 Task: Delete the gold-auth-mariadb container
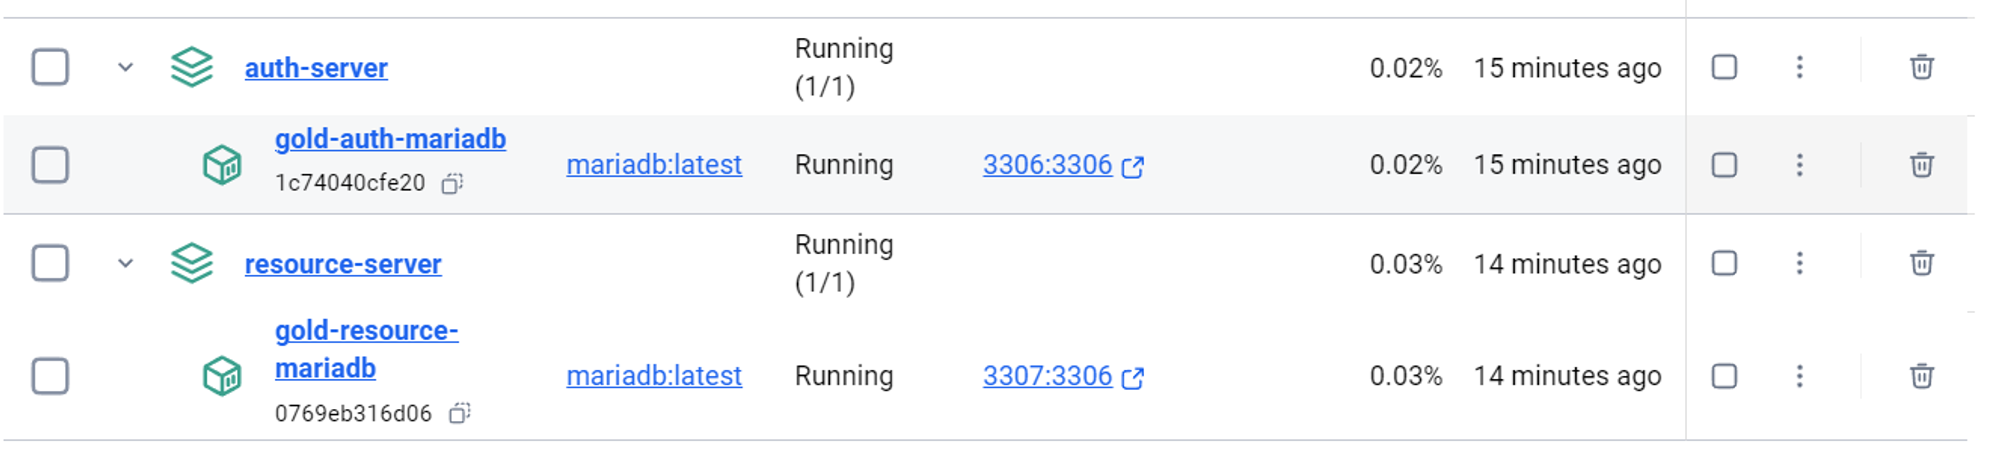[x=1921, y=164]
